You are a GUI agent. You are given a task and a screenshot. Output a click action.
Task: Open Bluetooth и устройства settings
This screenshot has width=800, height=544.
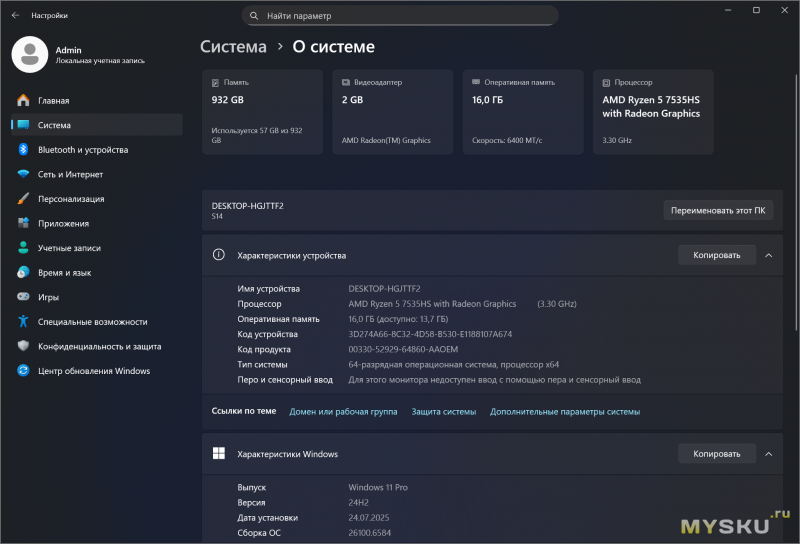coord(97,150)
